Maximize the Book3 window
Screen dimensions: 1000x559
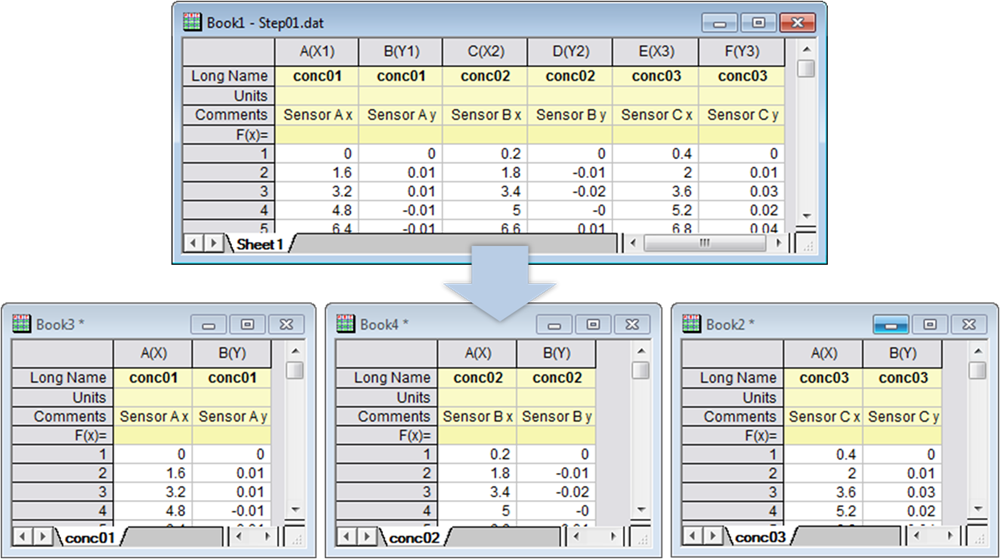[247, 324]
